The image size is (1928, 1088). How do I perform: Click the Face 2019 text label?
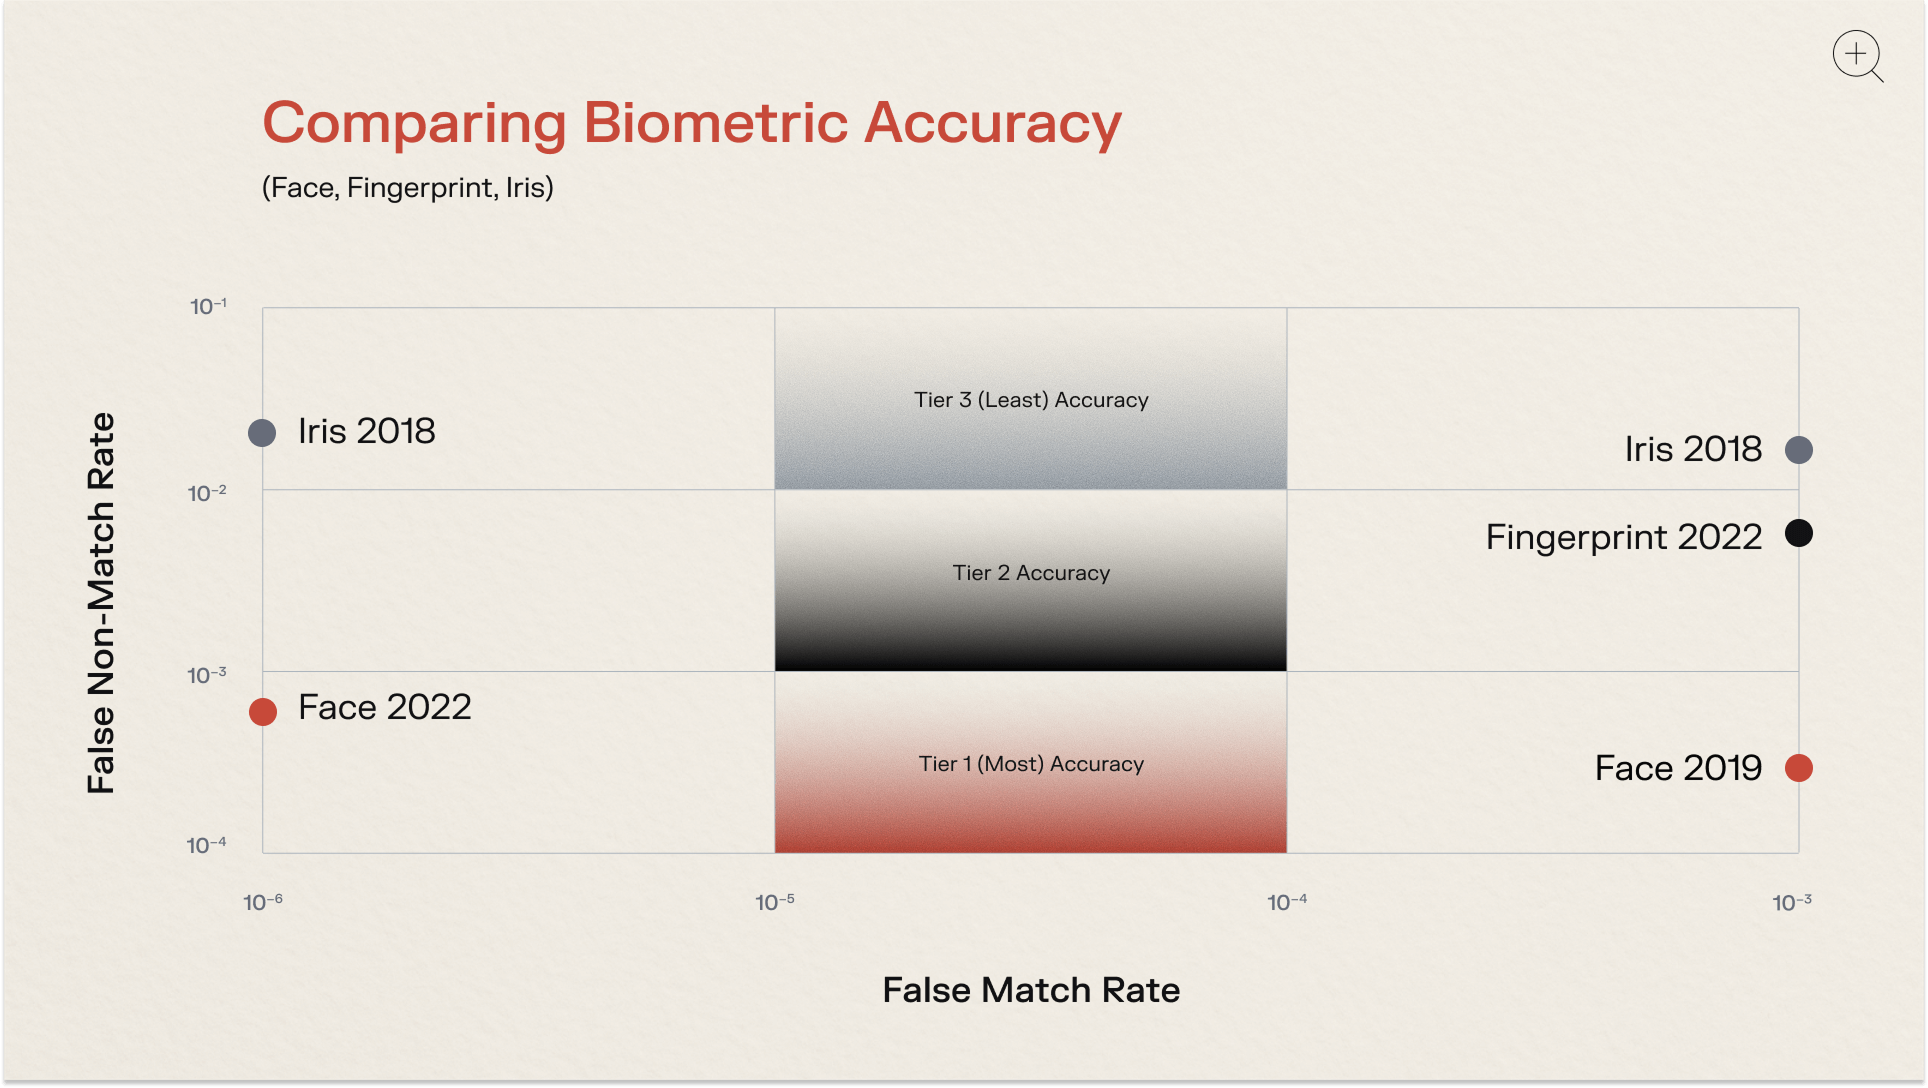tap(1677, 768)
